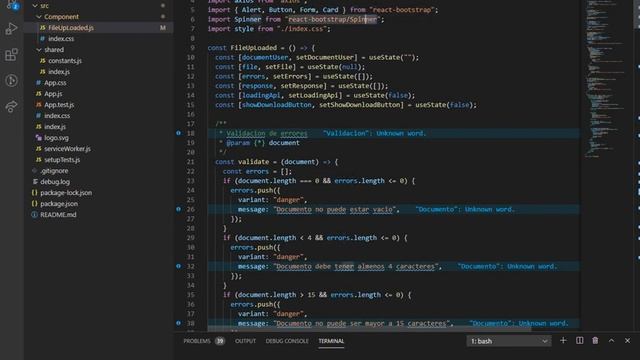The image size is (640, 360).
Task: Open the bash terminal selector dropdown
Action: click(x=509, y=341)
